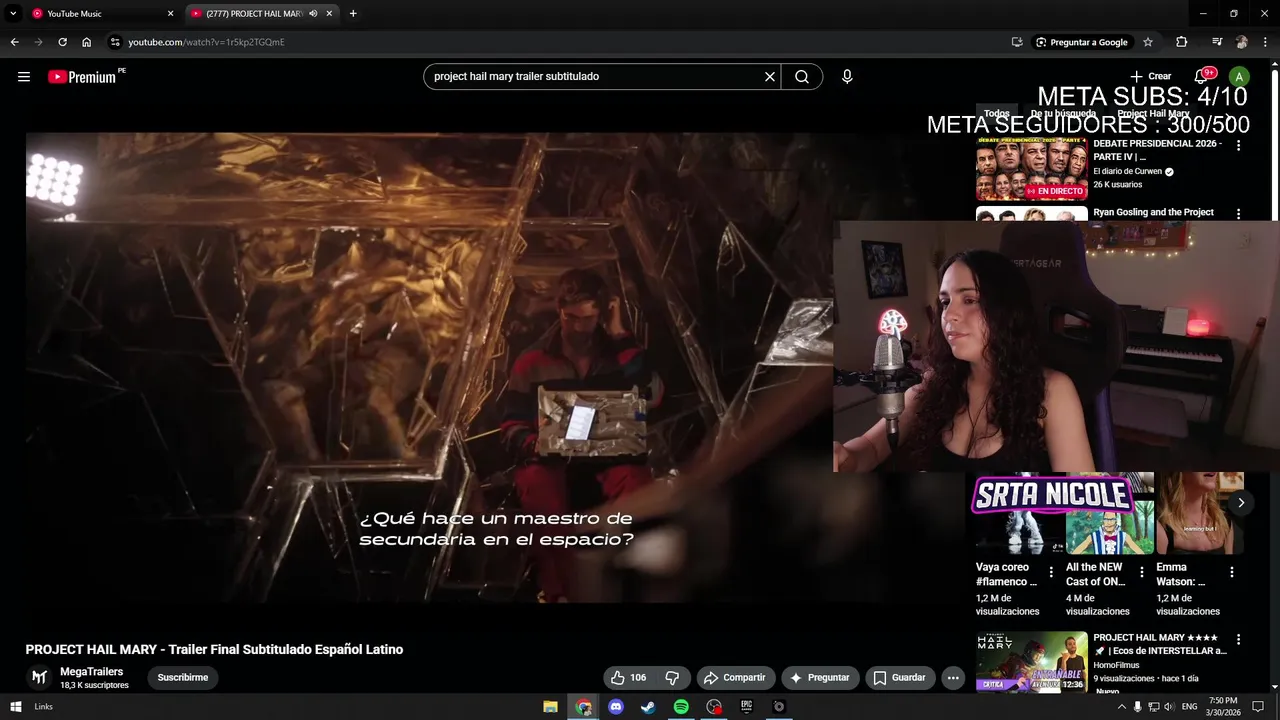
Task: Save the video with Guardar
Action: tap(900, 678)
